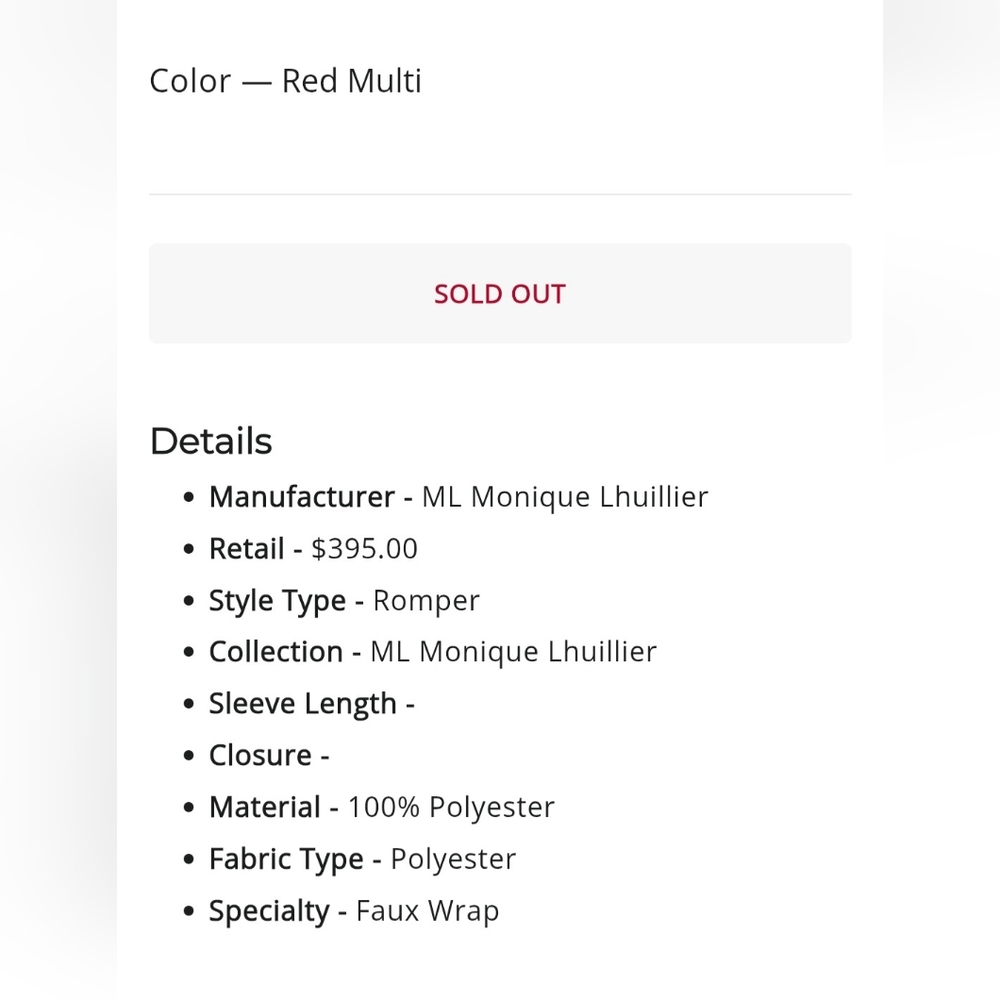Screen dimensions: 1000x1000
Task: Click the Romper style value
Action: [x=426, y=601]
